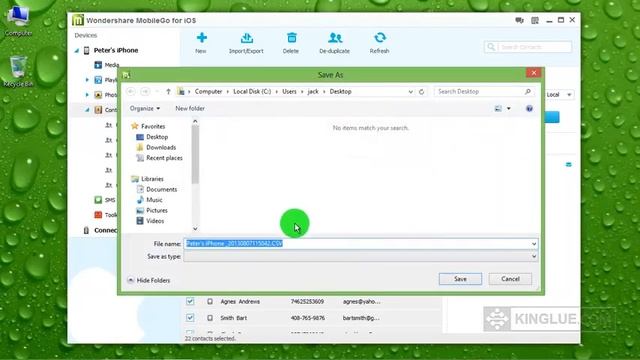Select the De-duplicate contacts icon
640x360 pixels.
[x=335, y=38]
